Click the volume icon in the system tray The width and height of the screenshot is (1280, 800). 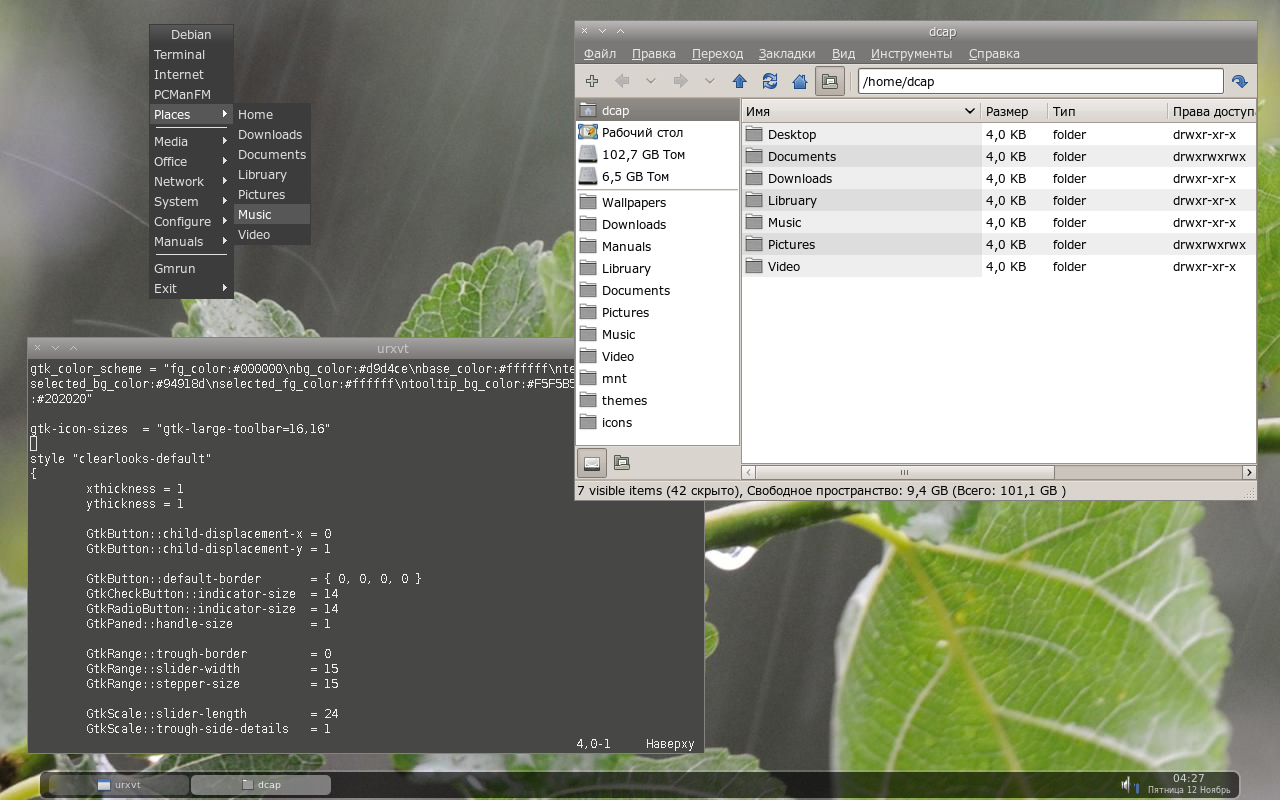[x=1127, y=785]
